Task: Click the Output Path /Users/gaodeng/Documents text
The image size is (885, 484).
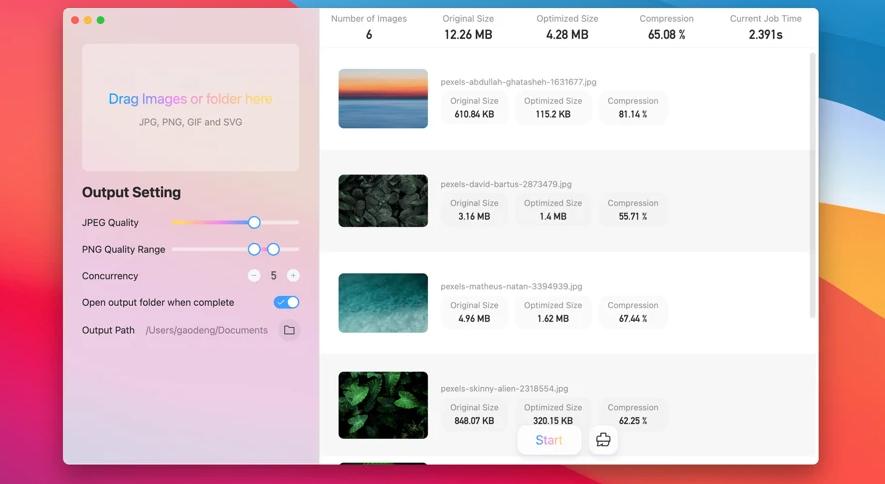Action: 207,330
